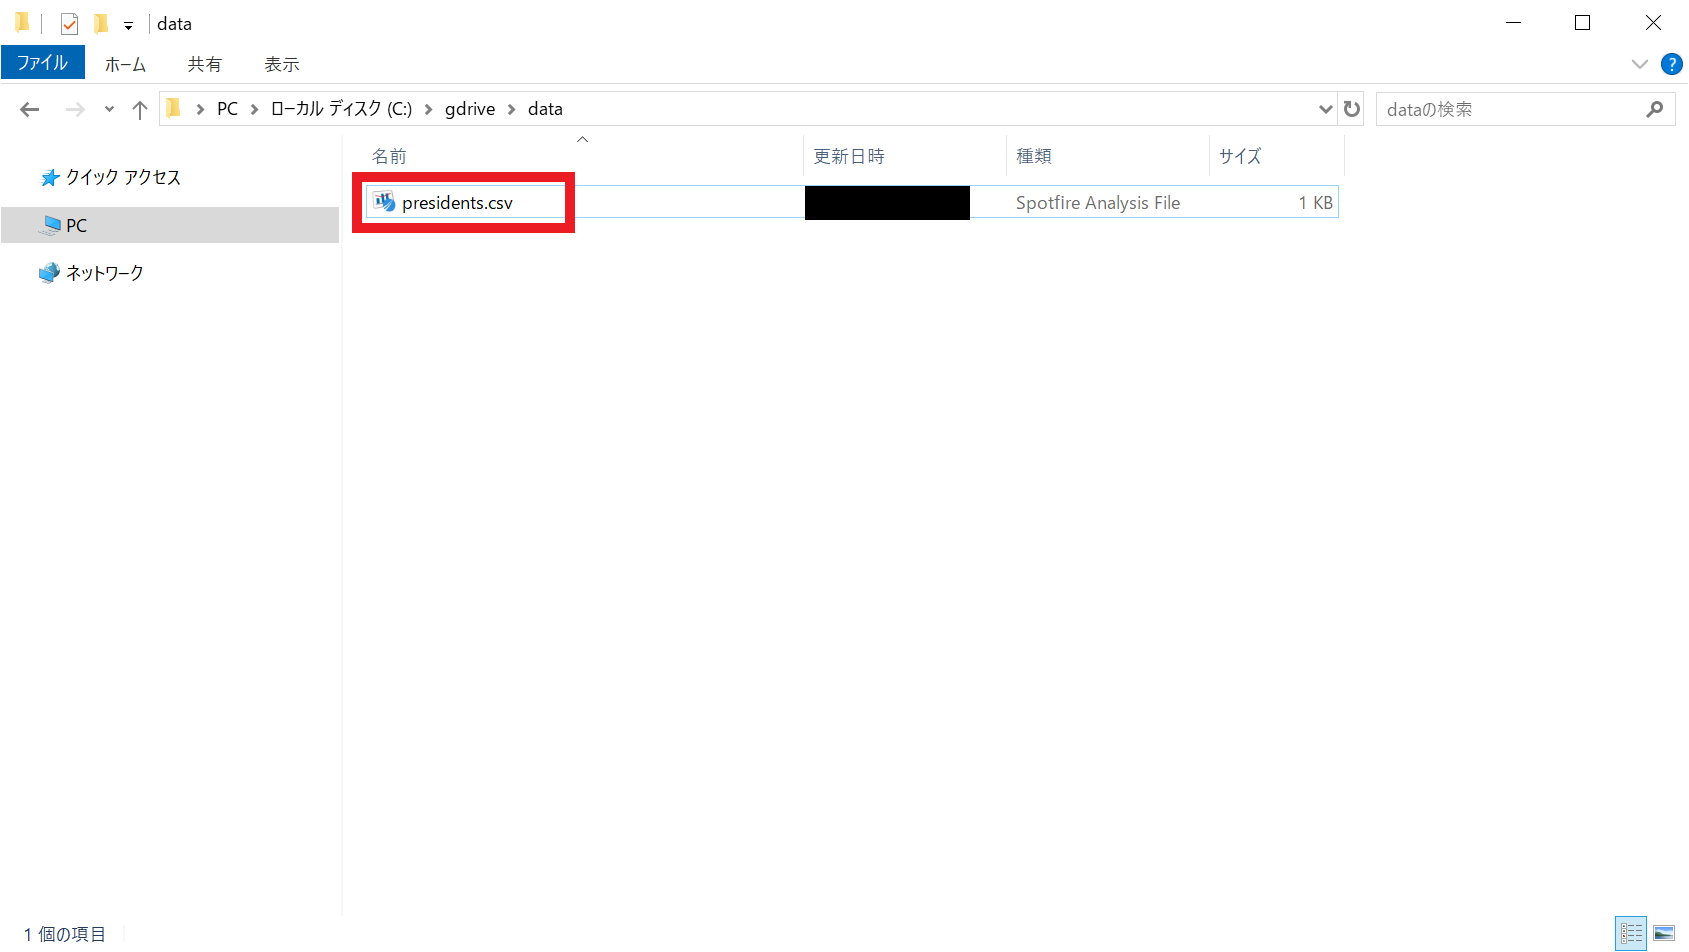Switch to details view layout icon

pos(1631,934)
